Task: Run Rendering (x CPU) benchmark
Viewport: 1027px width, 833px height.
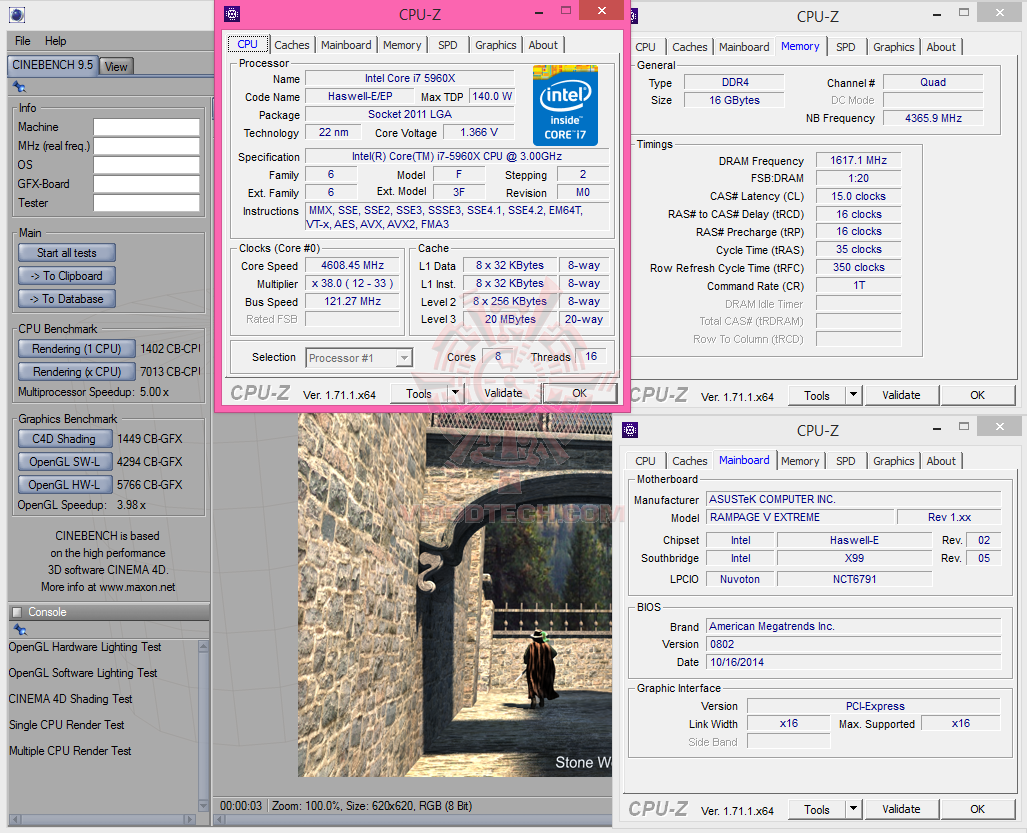Action: [77, 372]
